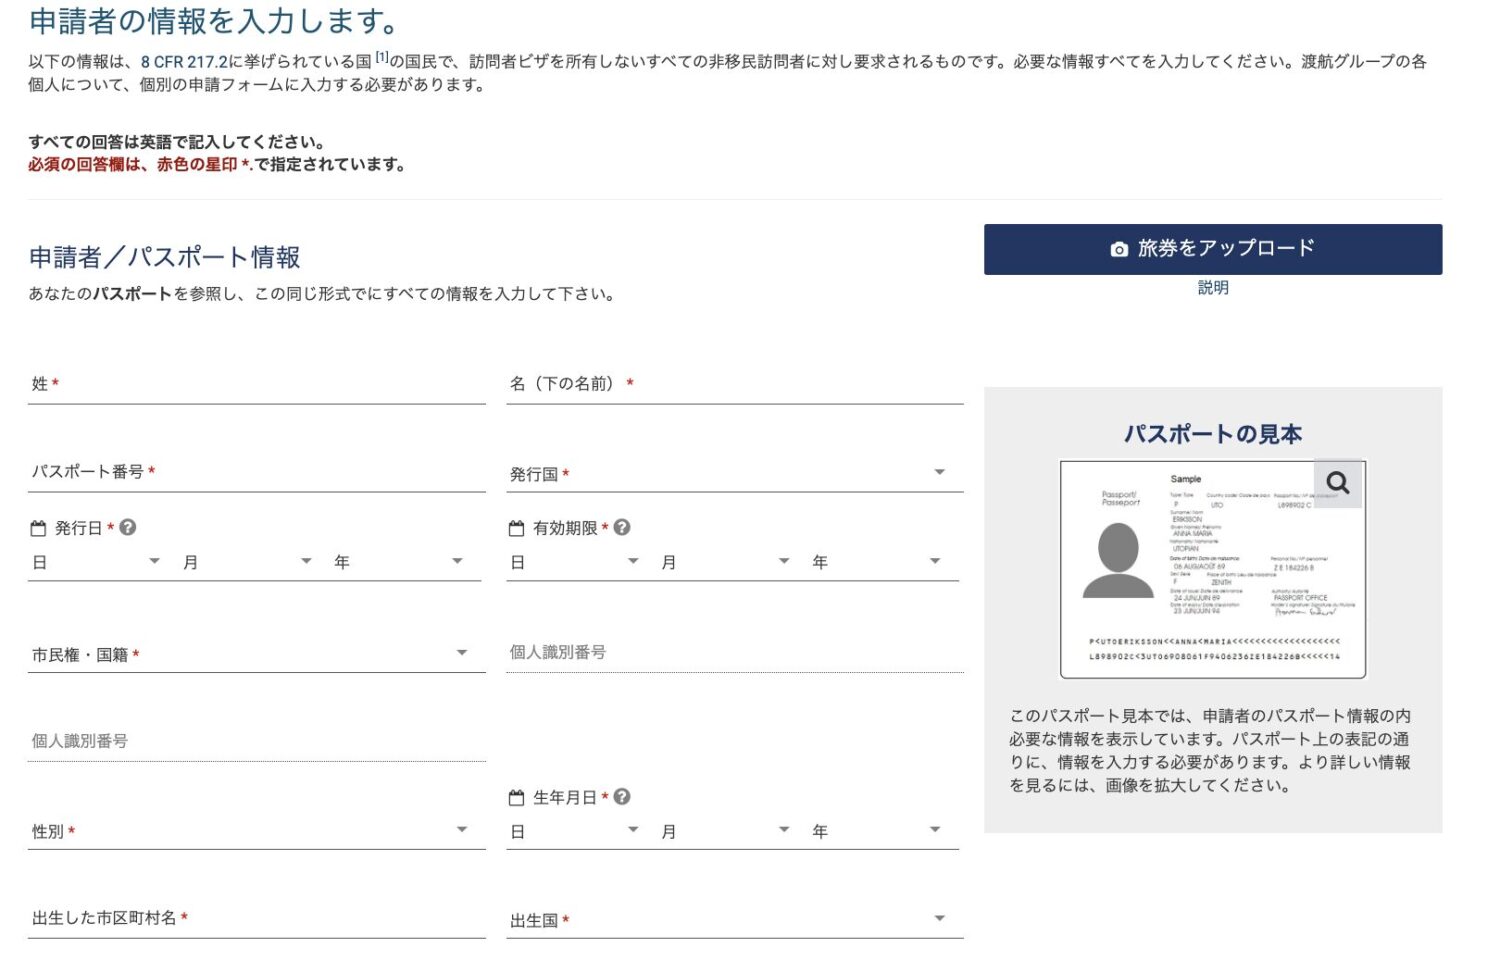
Task: Click help icon next to 生年月日
Action: pos(622,797)
